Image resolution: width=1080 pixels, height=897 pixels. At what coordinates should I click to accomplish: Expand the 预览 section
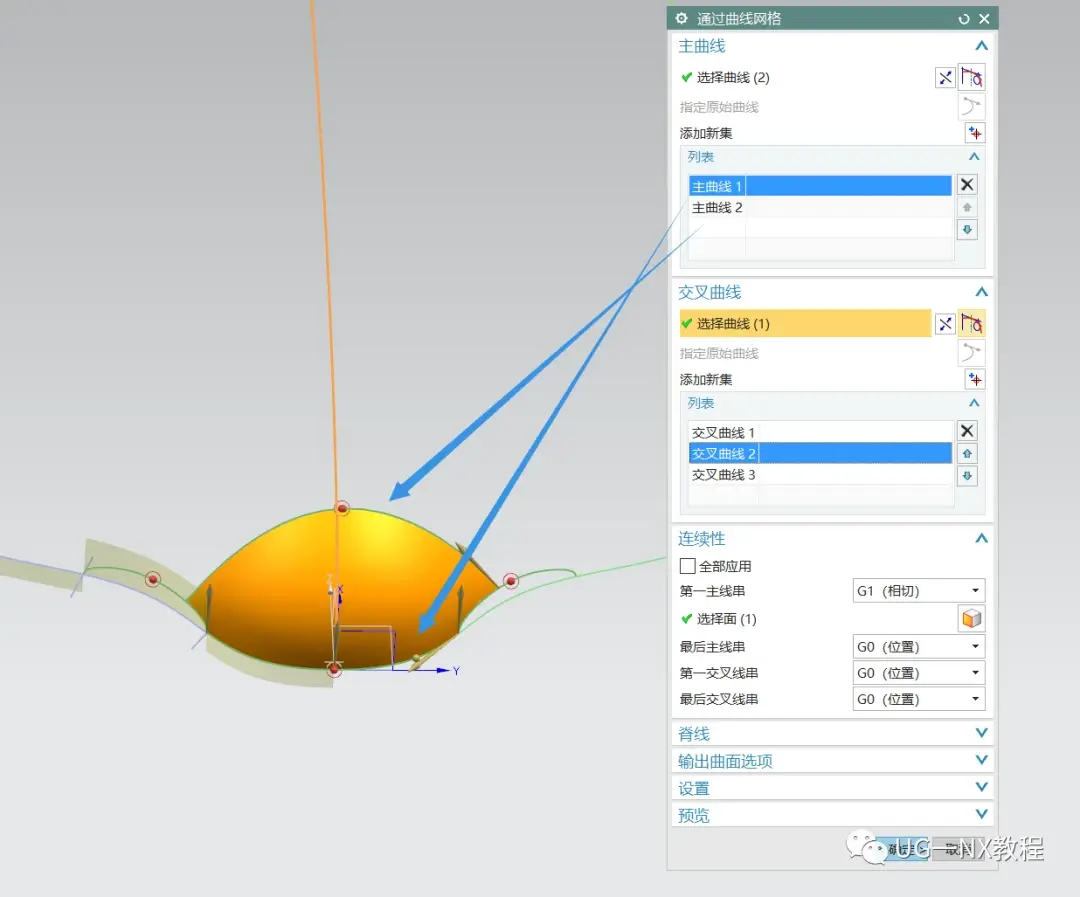(982, 814)
